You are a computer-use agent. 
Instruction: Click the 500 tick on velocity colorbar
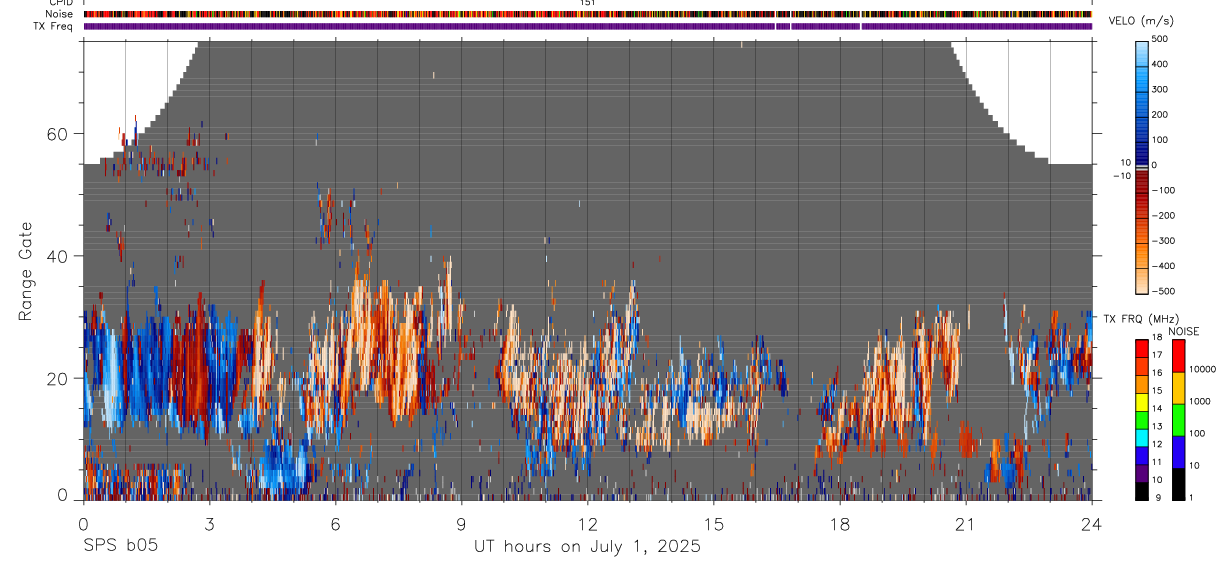1159,39
